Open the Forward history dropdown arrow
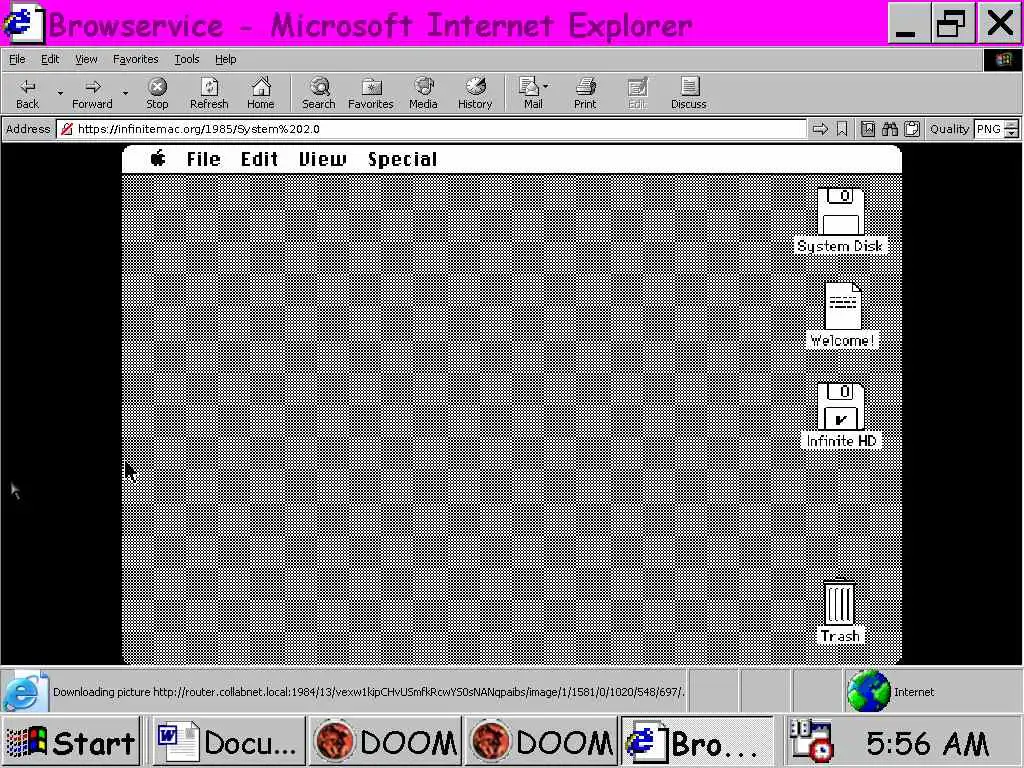 pyautogui.click(x=125, y=93)
